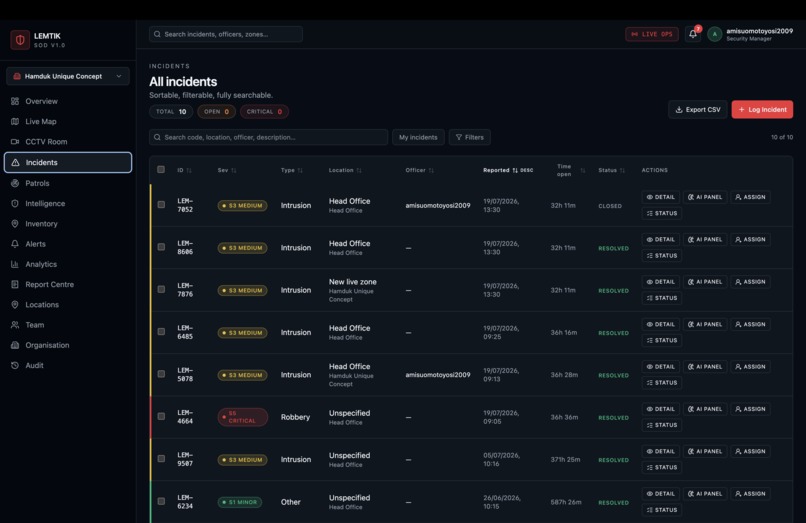Click the S1 MINOR severity badge

pyautogui.click(x=240, y=502)
